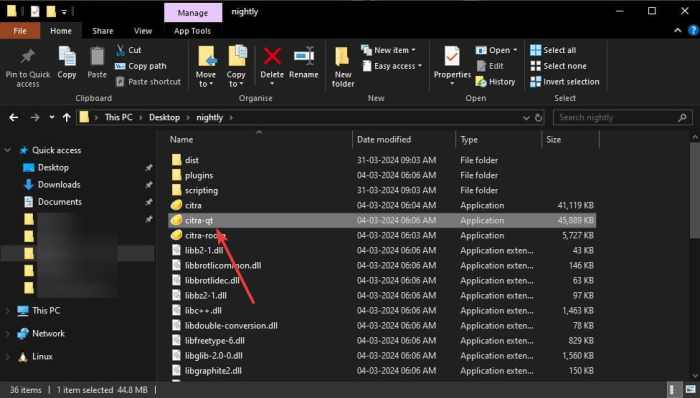
Task: Open the View ribbon tab
Action: (x=143, y=31)
